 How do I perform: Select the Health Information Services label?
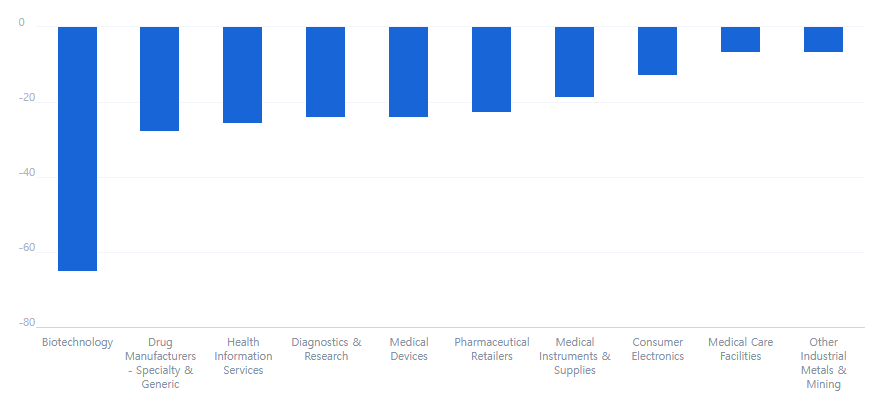[x=243, y=356]
